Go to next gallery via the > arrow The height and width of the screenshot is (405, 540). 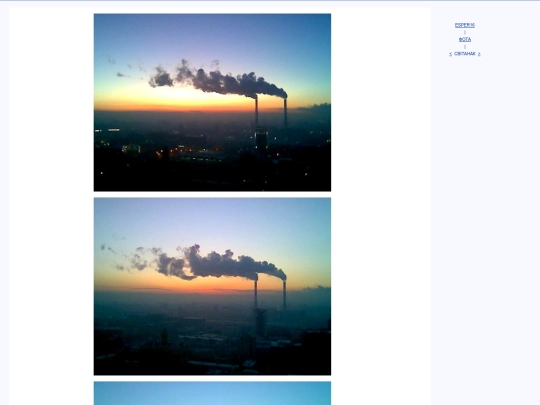[x=479, y=54]
